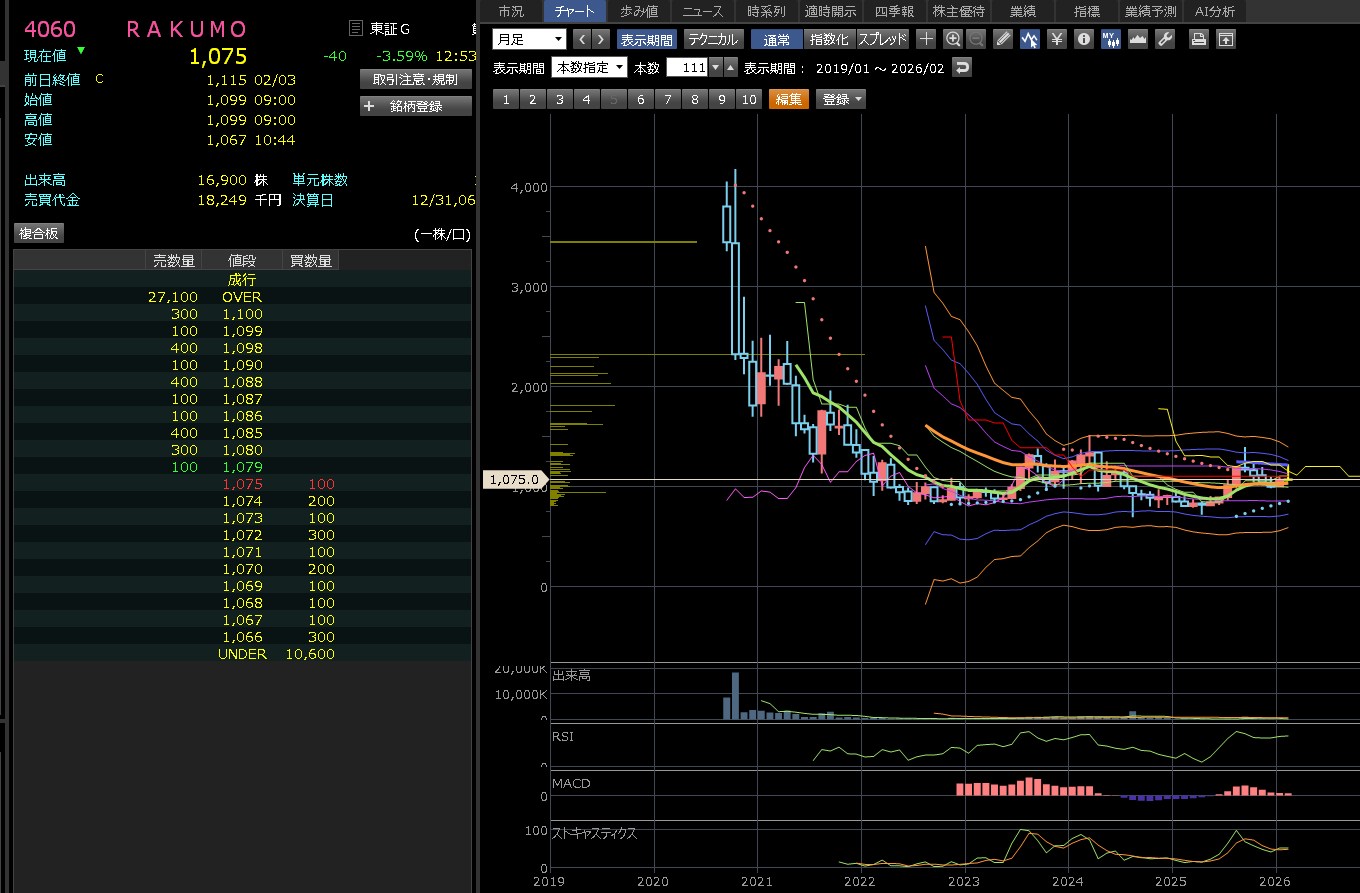Print the chart with printer icon
The height and width of the screenshot is (893, 1360).
point(1198,39)
